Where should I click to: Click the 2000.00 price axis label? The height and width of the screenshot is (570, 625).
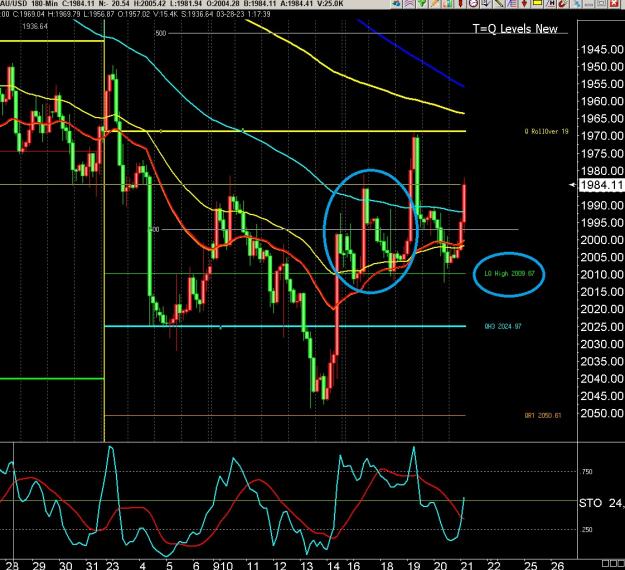tap(602, 240)
